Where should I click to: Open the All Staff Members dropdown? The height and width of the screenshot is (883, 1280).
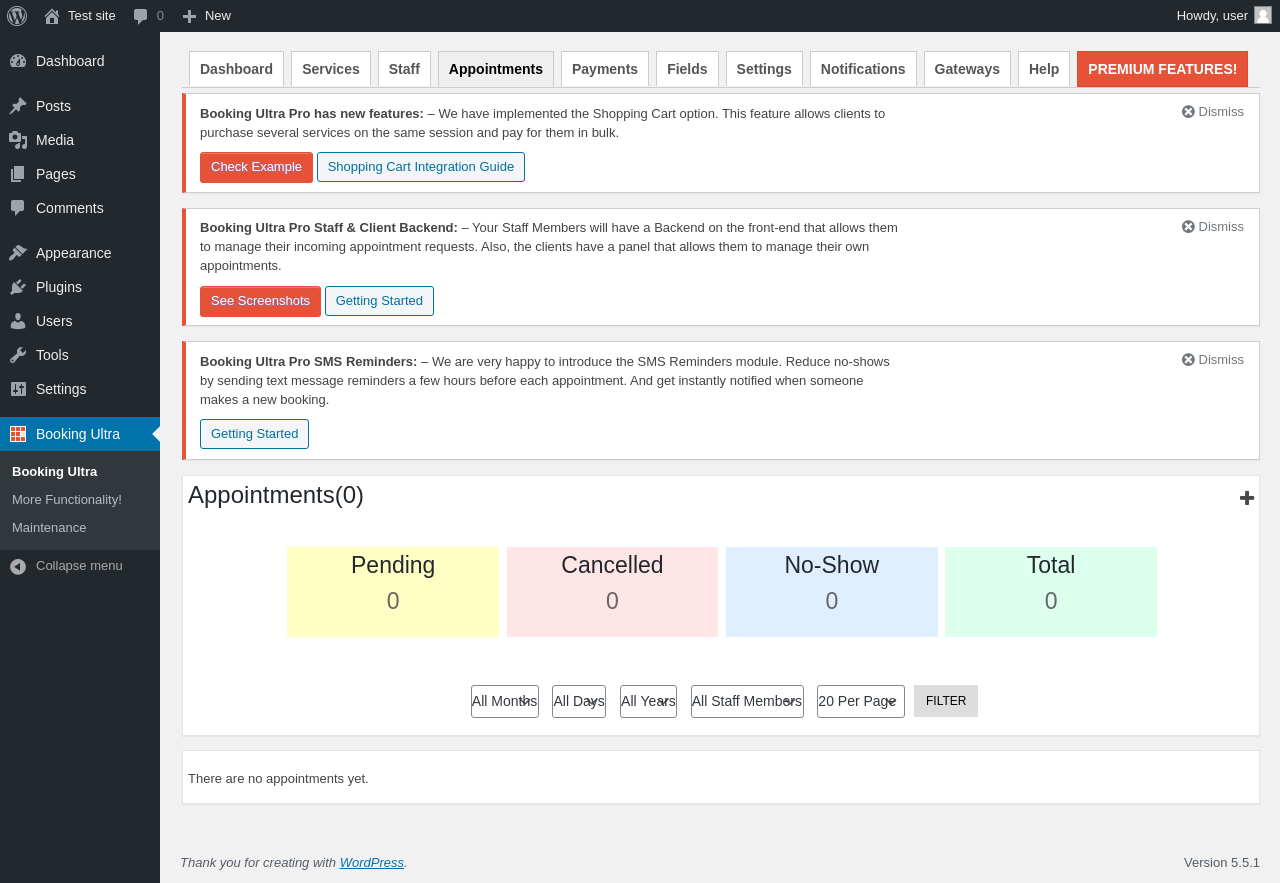pos(747,701)
